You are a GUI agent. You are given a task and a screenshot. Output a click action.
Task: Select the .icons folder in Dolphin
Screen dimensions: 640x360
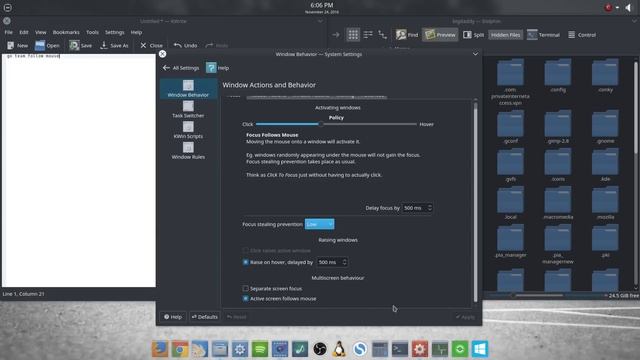pos(558,164)
